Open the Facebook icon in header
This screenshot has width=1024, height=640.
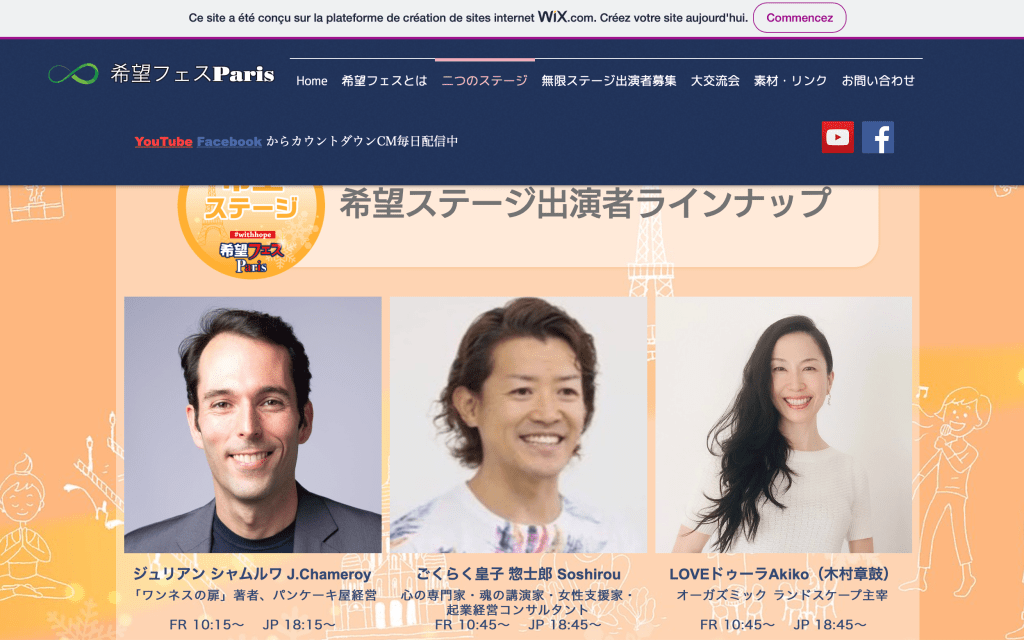(877, 137)
